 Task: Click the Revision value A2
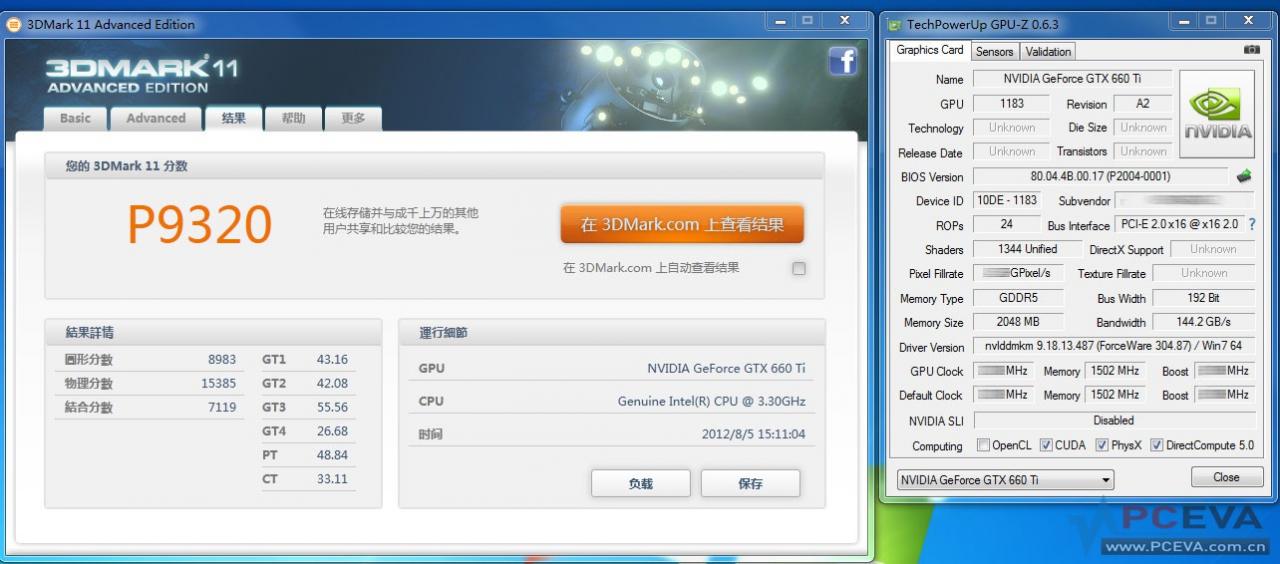(1143, 103)
